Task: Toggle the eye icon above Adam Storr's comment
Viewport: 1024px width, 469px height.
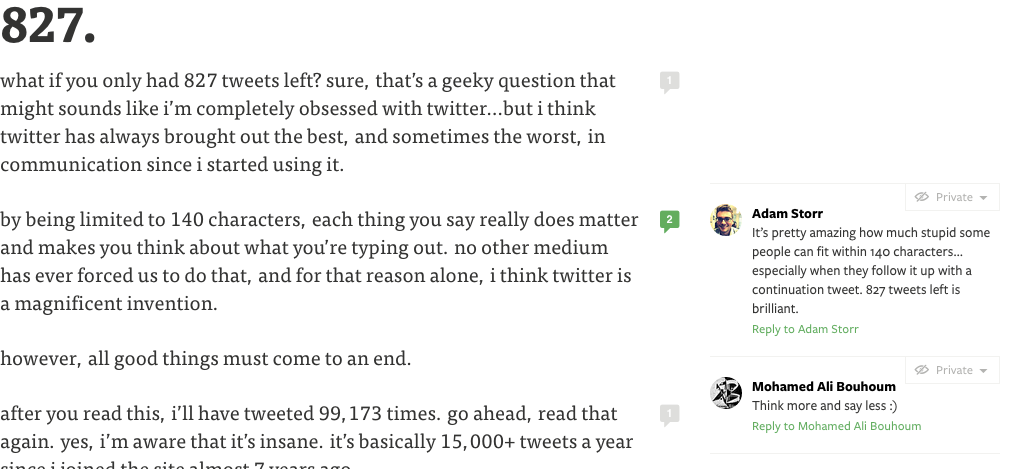Action: pos(922,197)
